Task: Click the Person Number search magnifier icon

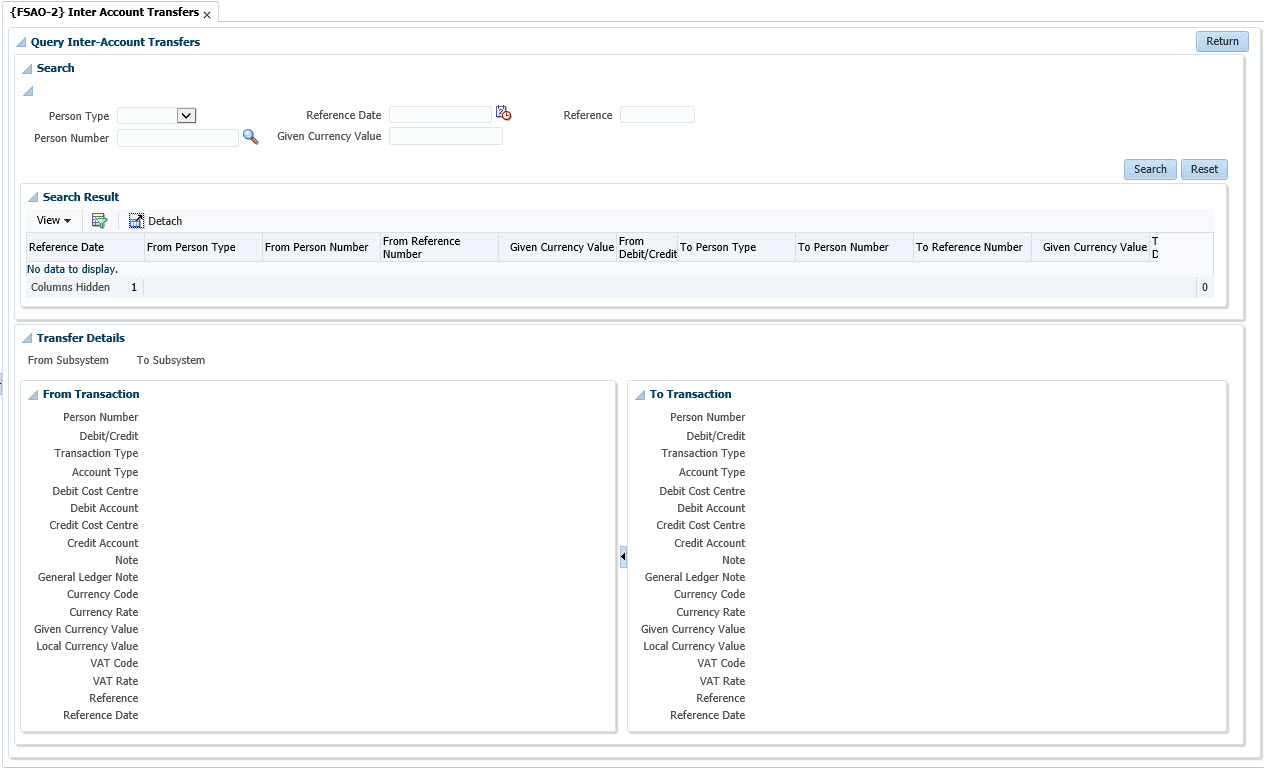Action: coord(250,138)
